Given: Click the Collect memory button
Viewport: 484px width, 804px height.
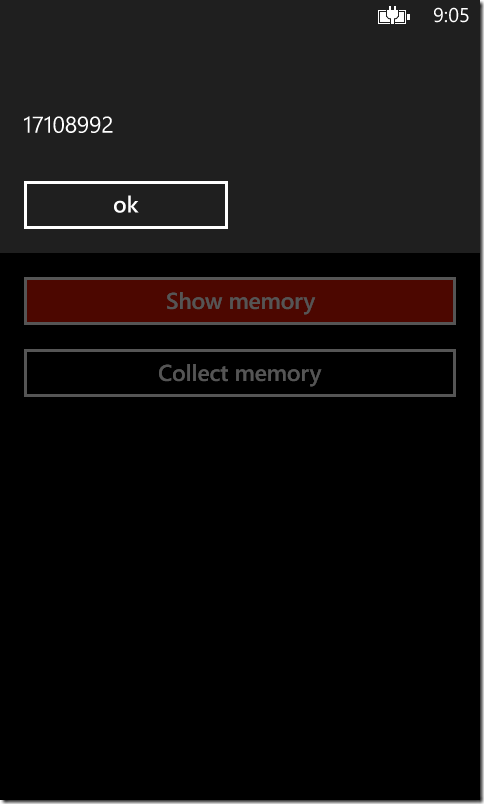Looking at the screenshot, I should pos(240,373).
